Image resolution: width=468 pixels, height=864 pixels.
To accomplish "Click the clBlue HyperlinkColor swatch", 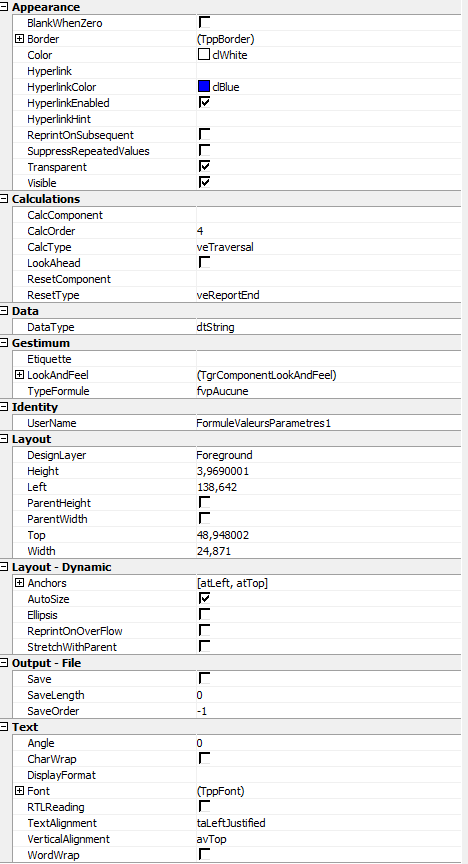I will point(204,87).
